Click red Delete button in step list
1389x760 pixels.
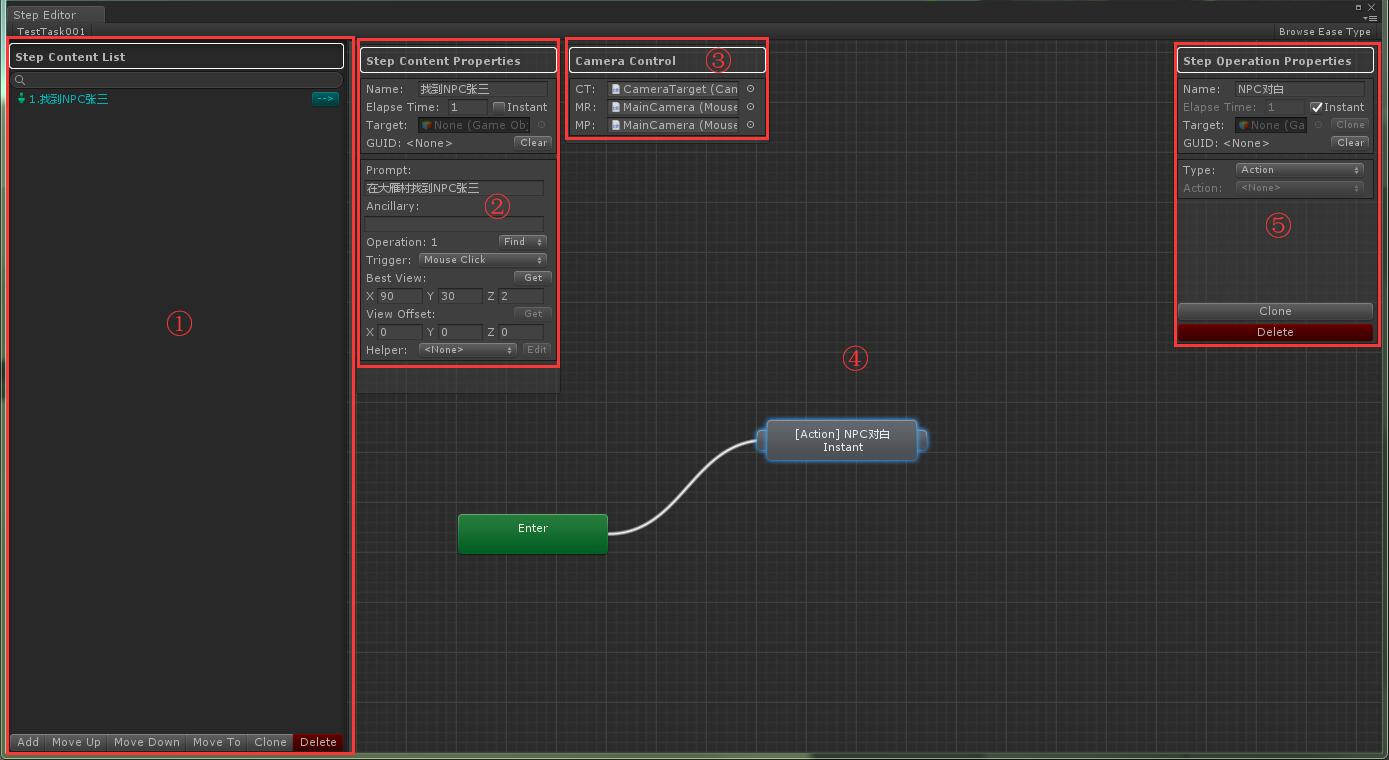coord(318,742)
